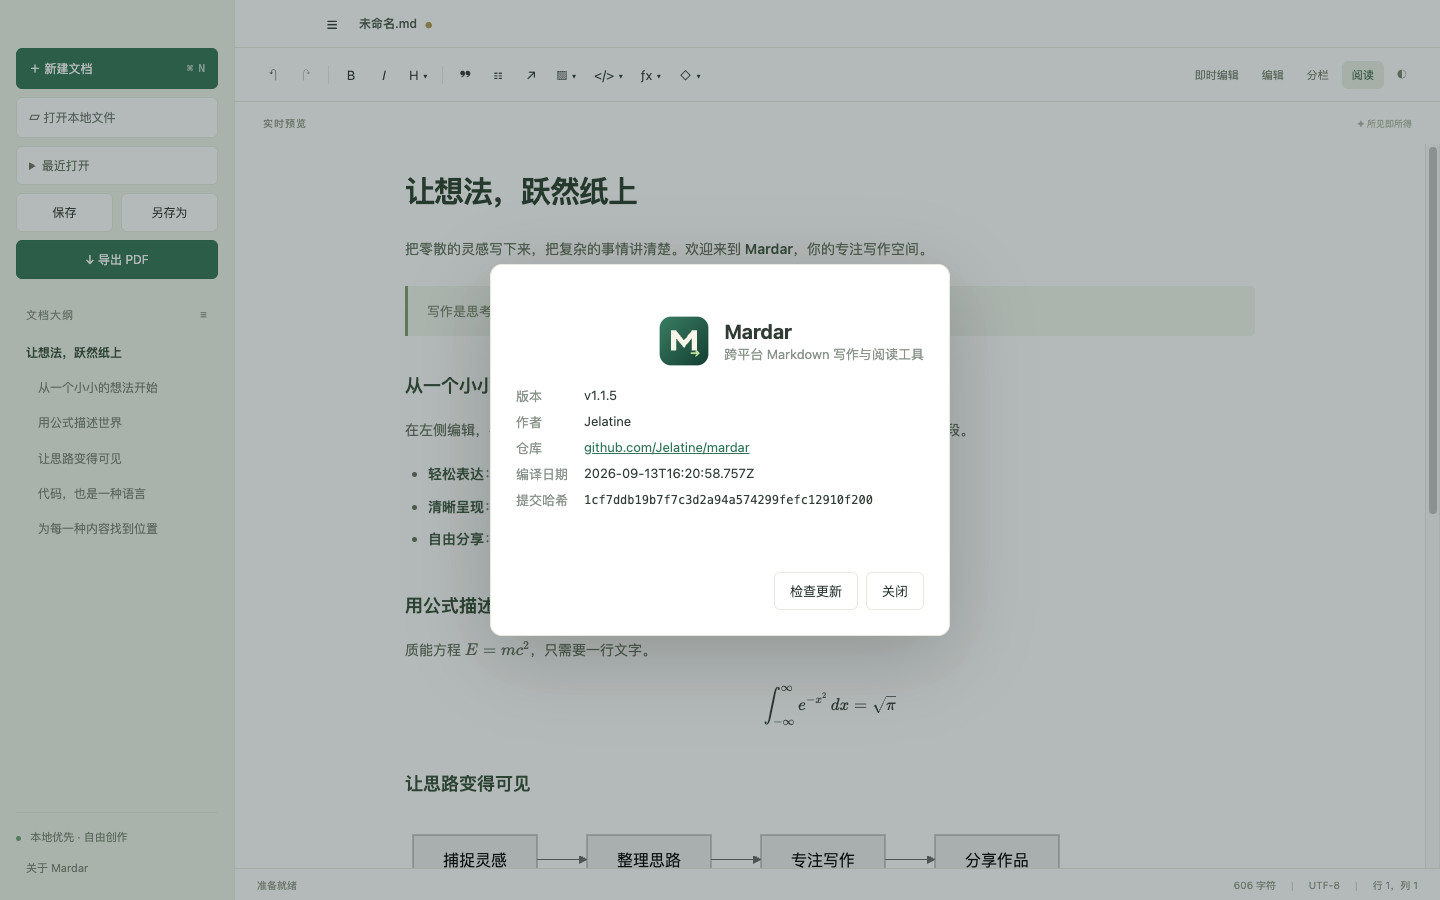Switch to 编辑 mode
The height and width of the screenshot is (900, 1440).
point(1272,75)
